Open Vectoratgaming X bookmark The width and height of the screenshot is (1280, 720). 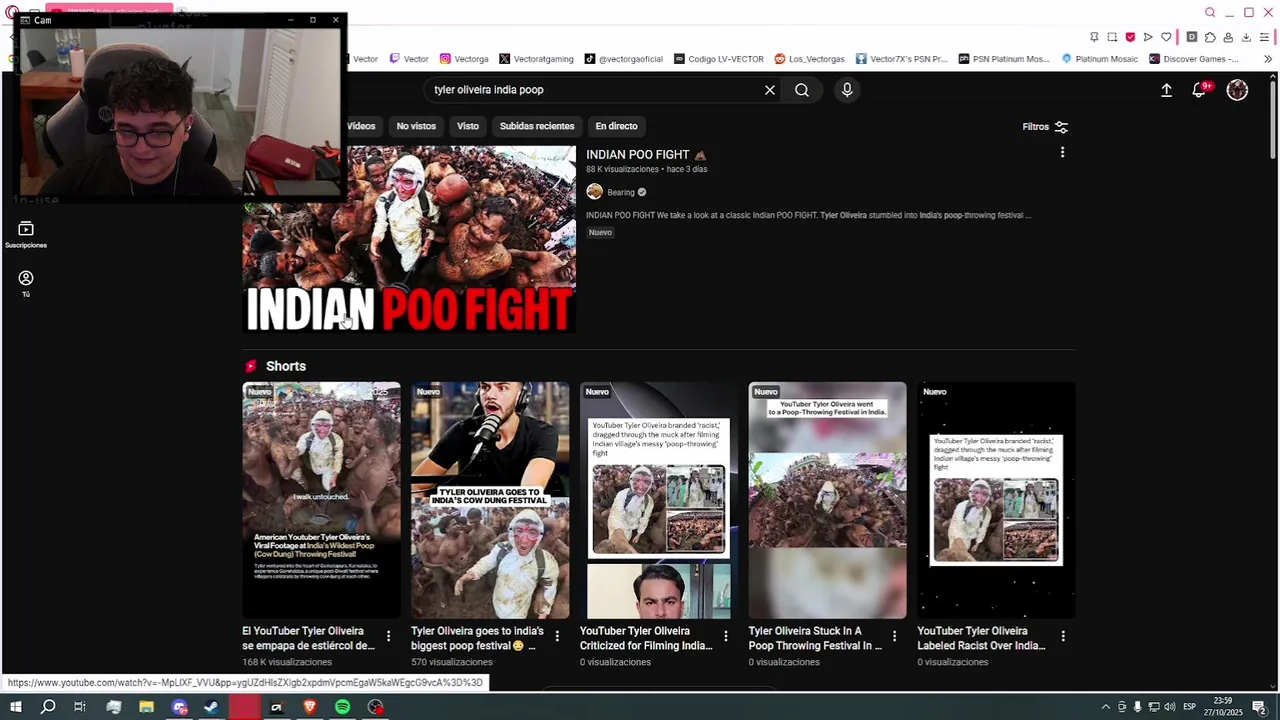536,59
